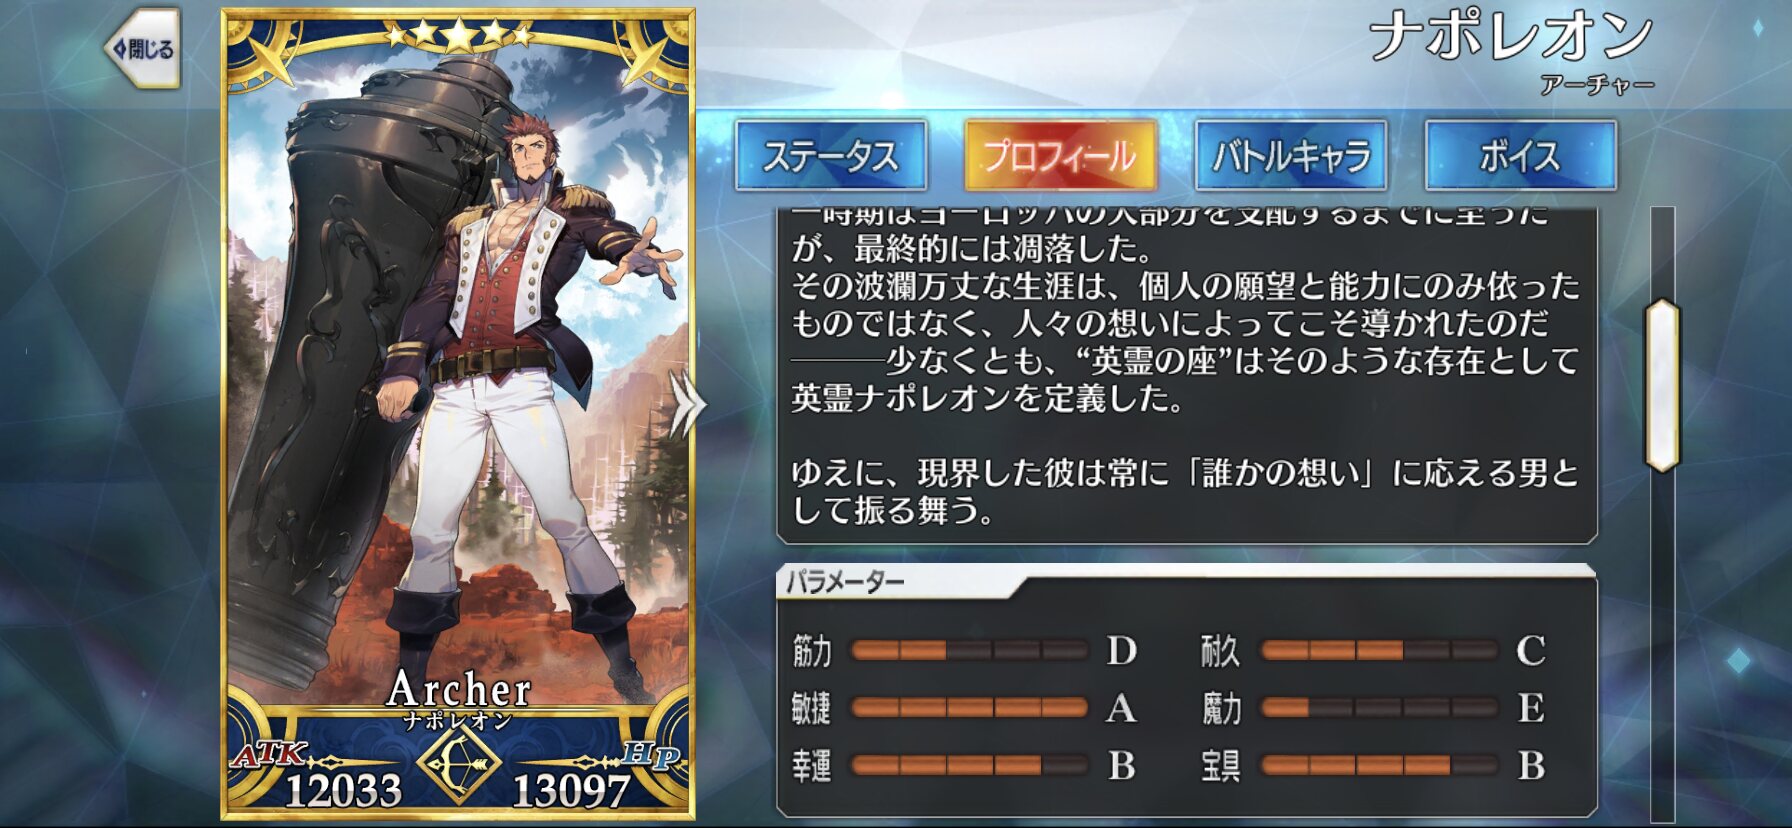This screenshot has height=828, width=1792.
Task: Click the 筋力 strength gauge bar
Action: 969,651
